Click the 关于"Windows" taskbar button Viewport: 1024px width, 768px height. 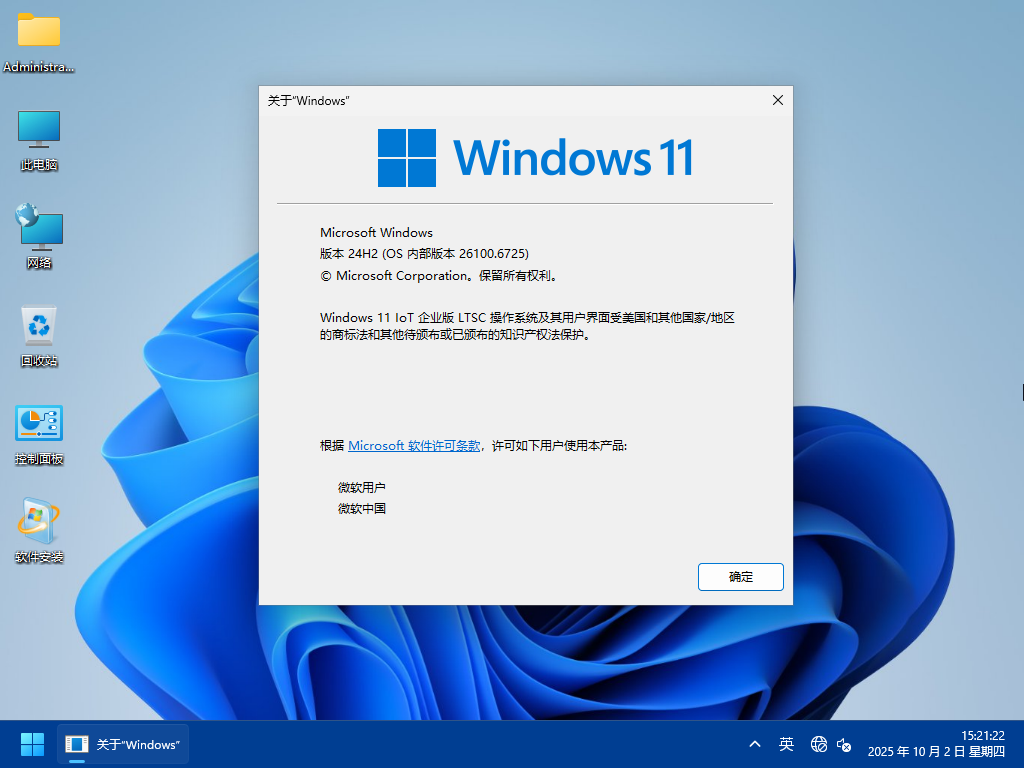tap(124, 744)
